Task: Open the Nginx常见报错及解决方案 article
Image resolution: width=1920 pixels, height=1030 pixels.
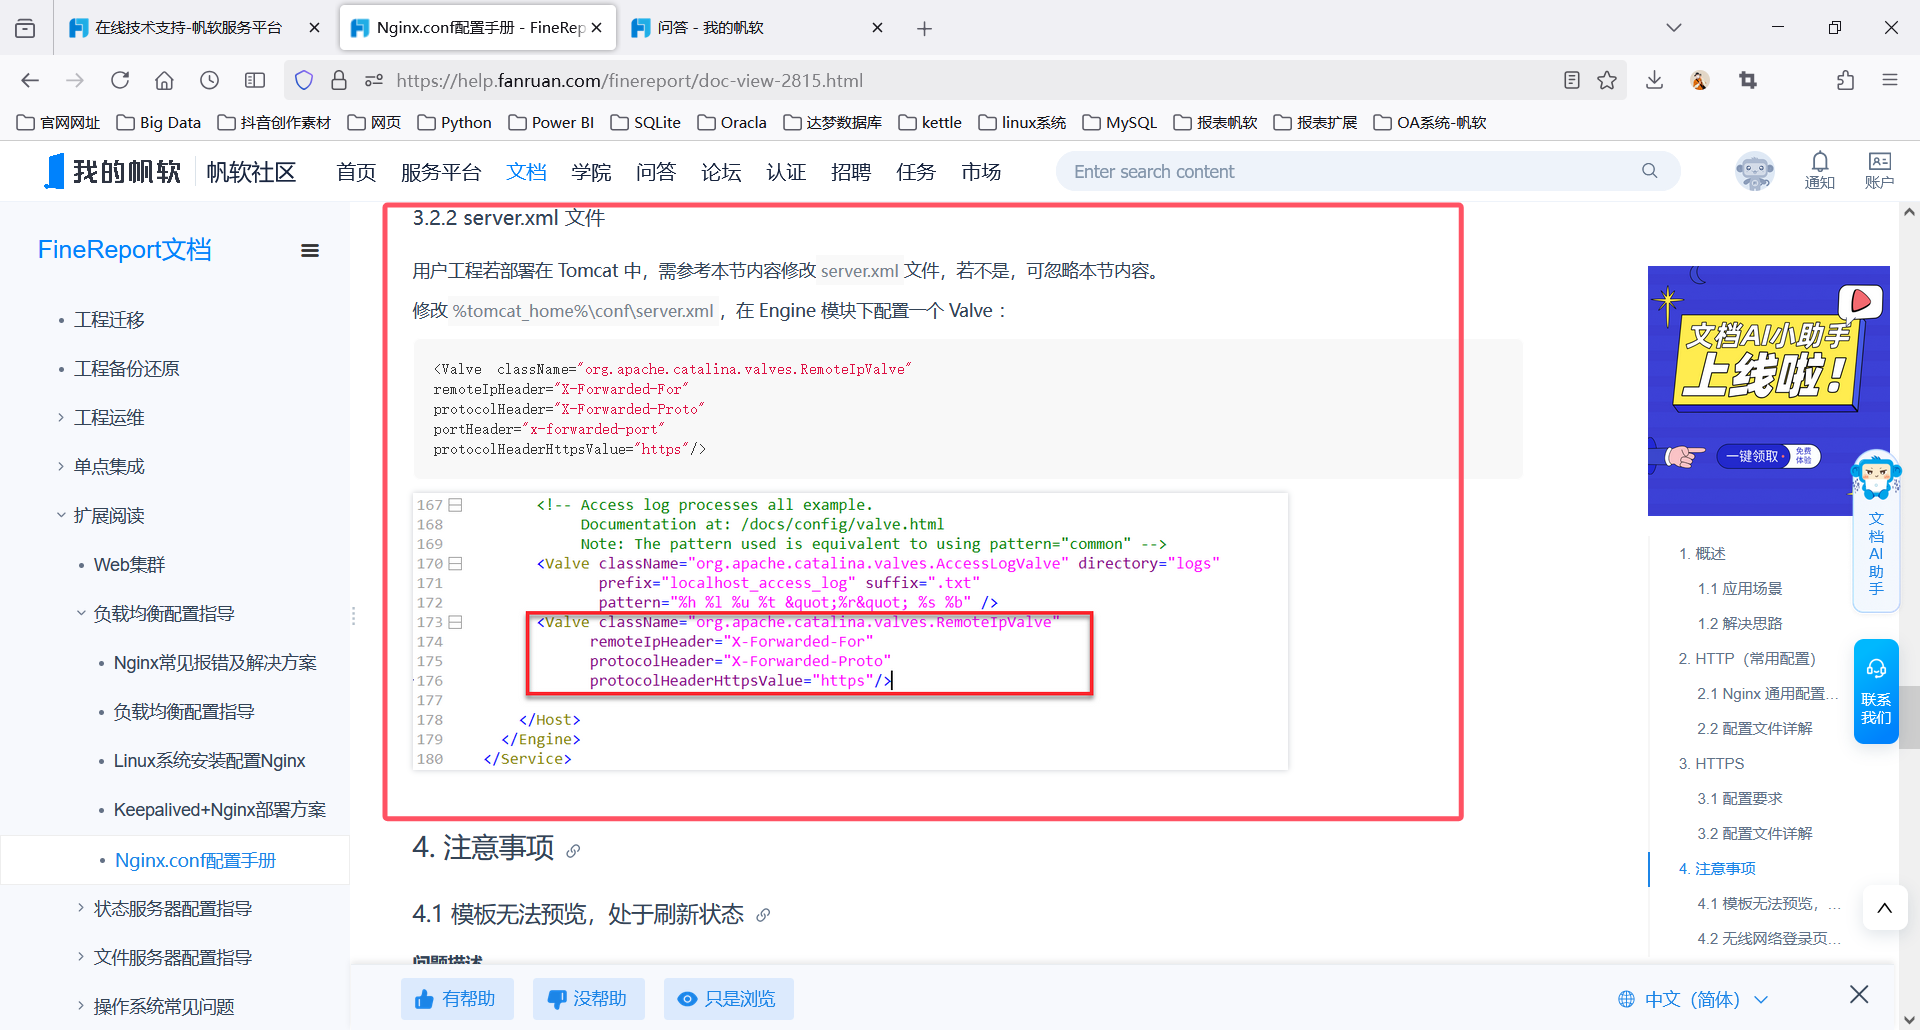Action: pos(215,663)
